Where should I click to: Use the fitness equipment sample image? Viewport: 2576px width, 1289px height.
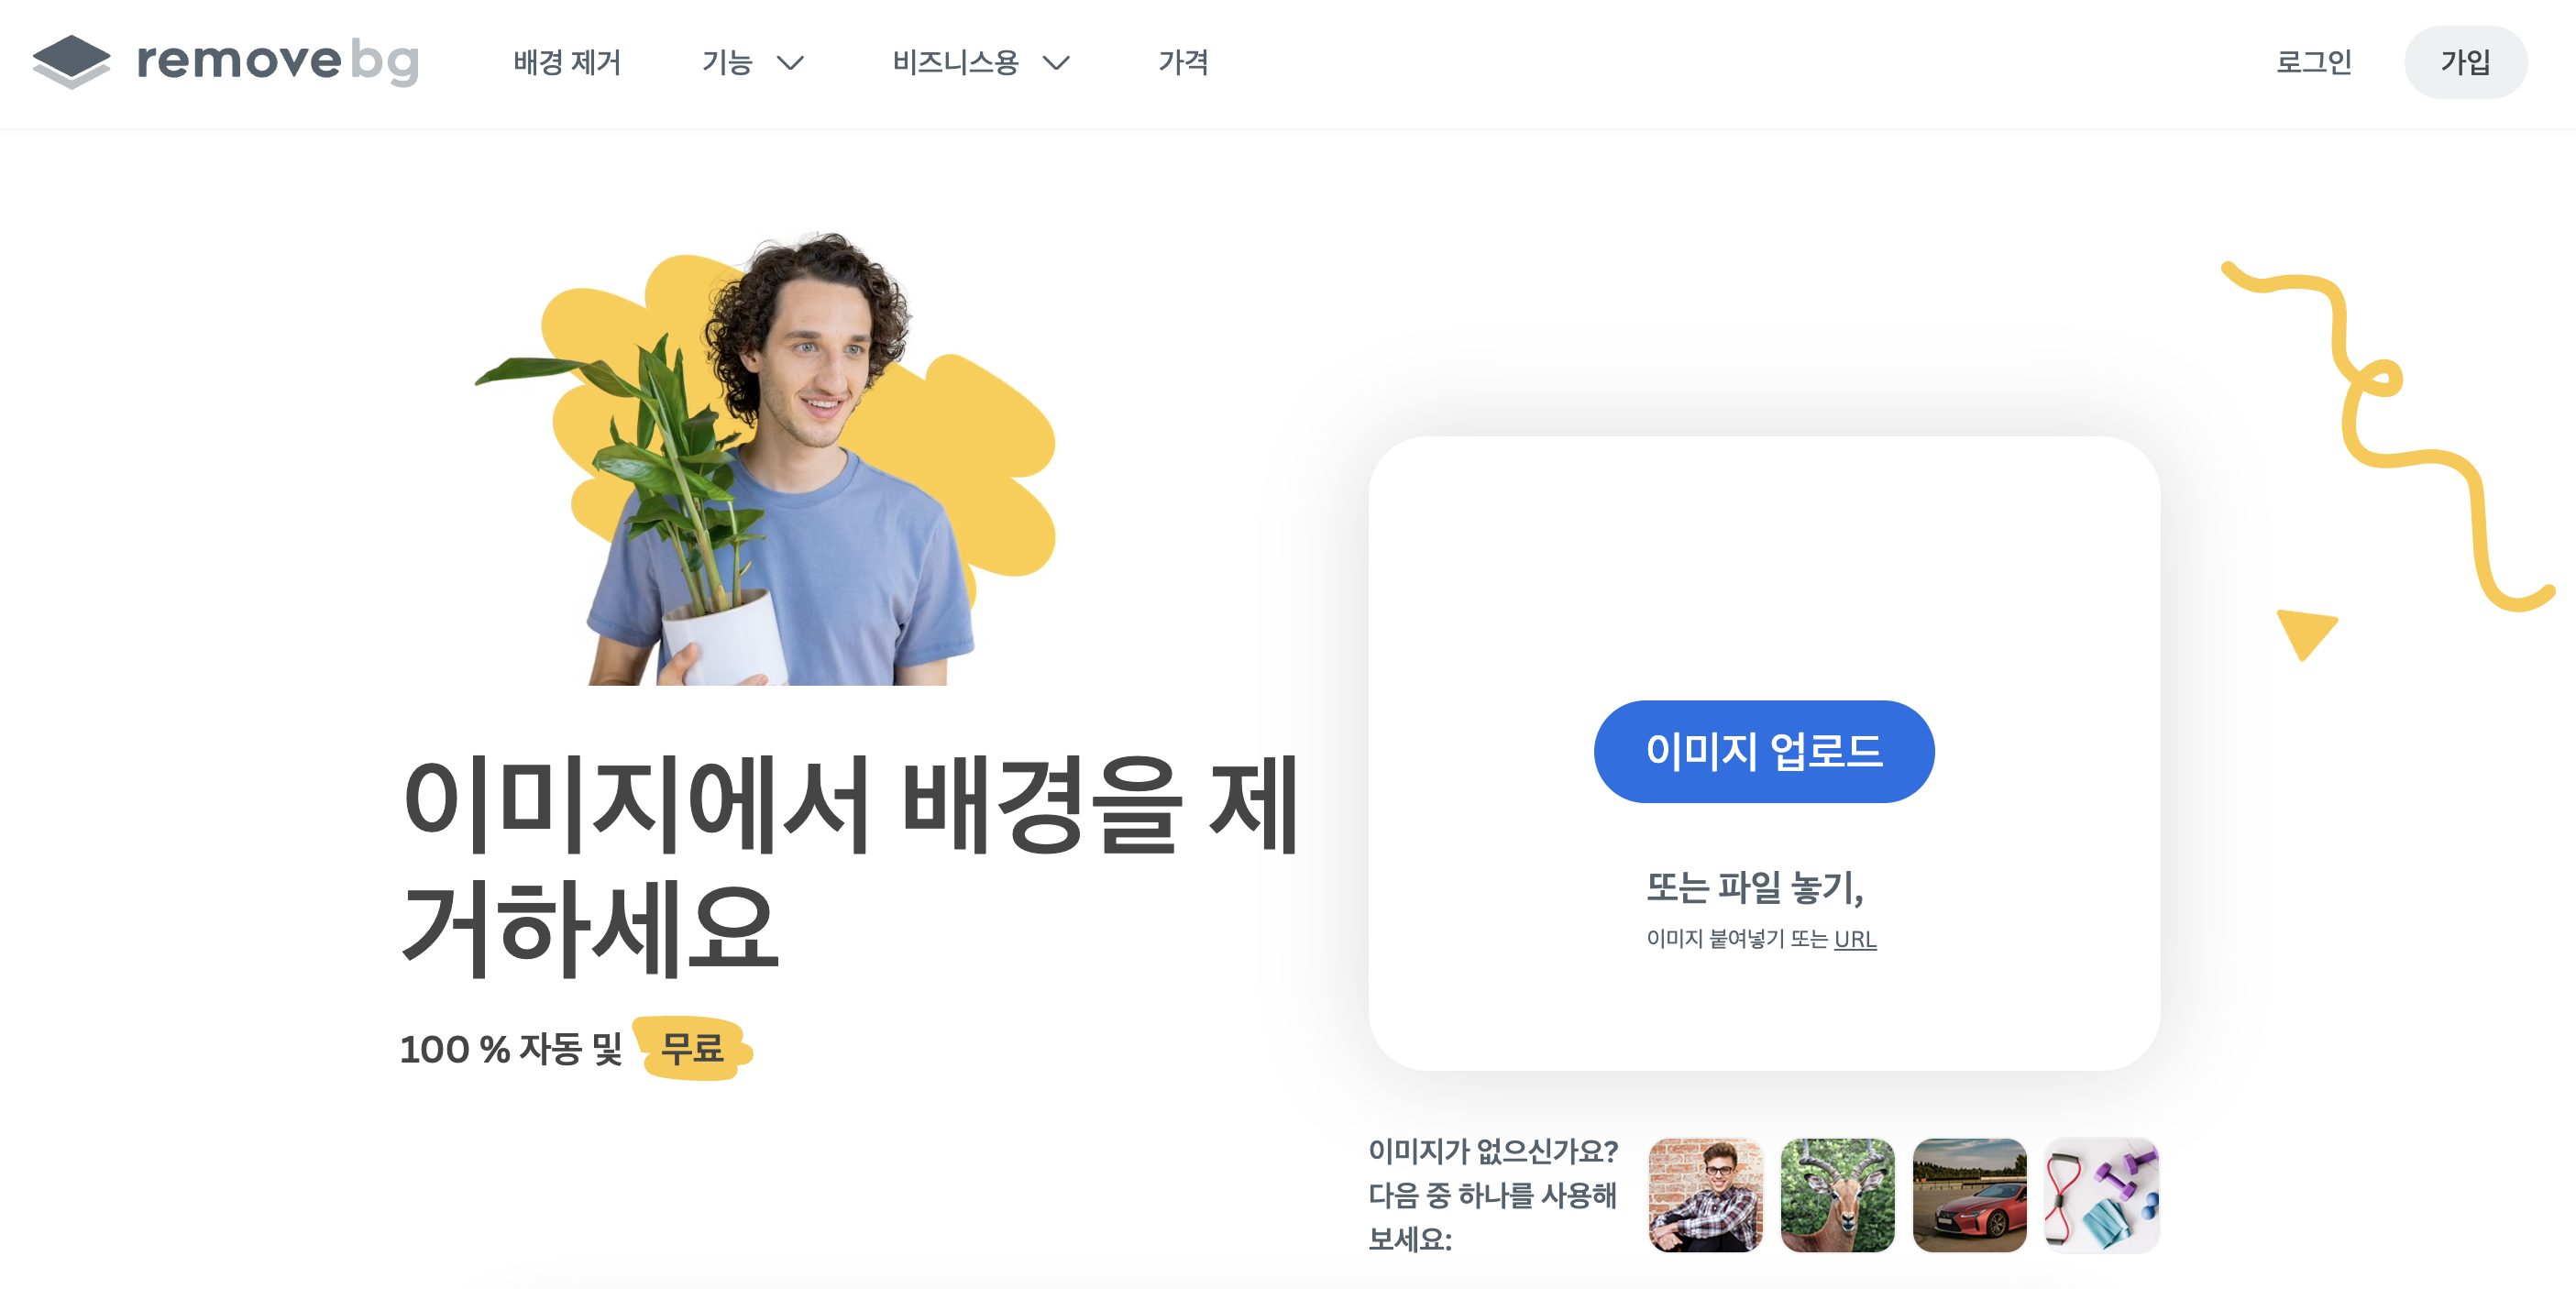coord(2102,1194)
